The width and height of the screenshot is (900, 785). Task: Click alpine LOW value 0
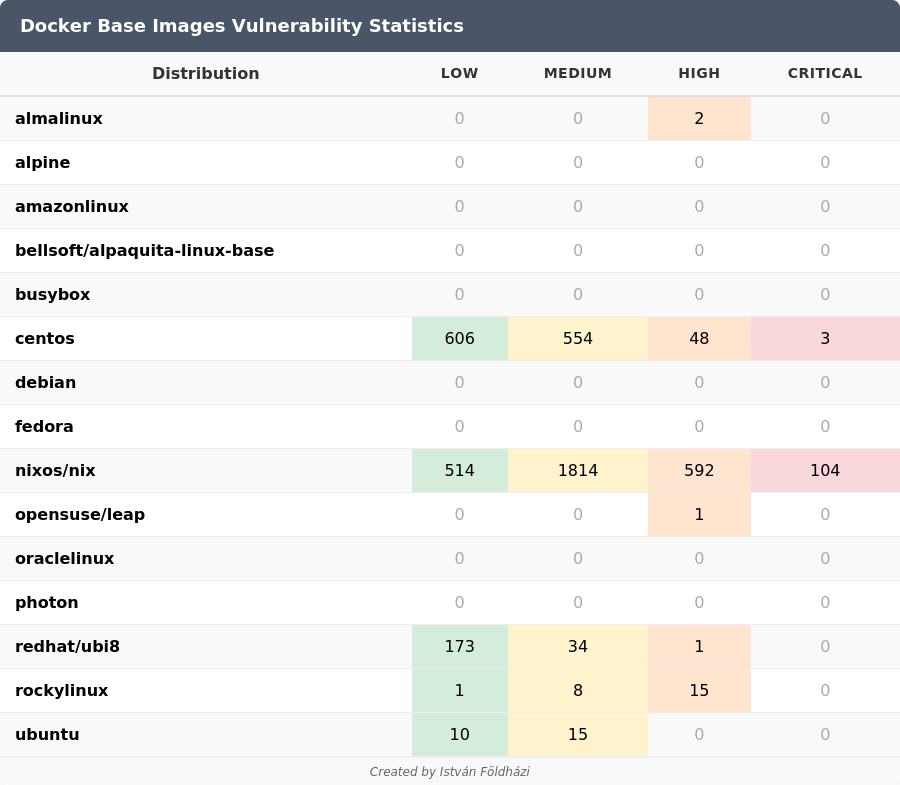click(459, 162)
